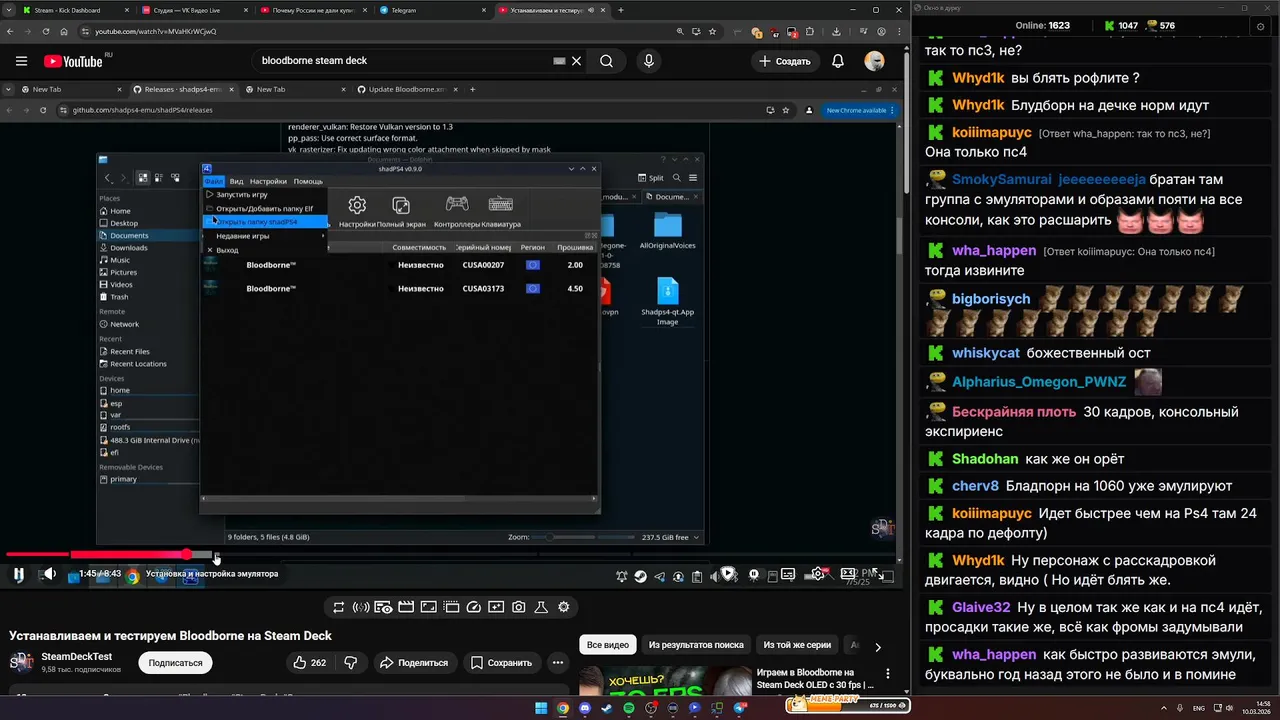The width and height of the screenshot is (1280, 720).
Task: Click the shadPS4 Настройки gear toolbar icon
Action: click(x=357, y=205)
